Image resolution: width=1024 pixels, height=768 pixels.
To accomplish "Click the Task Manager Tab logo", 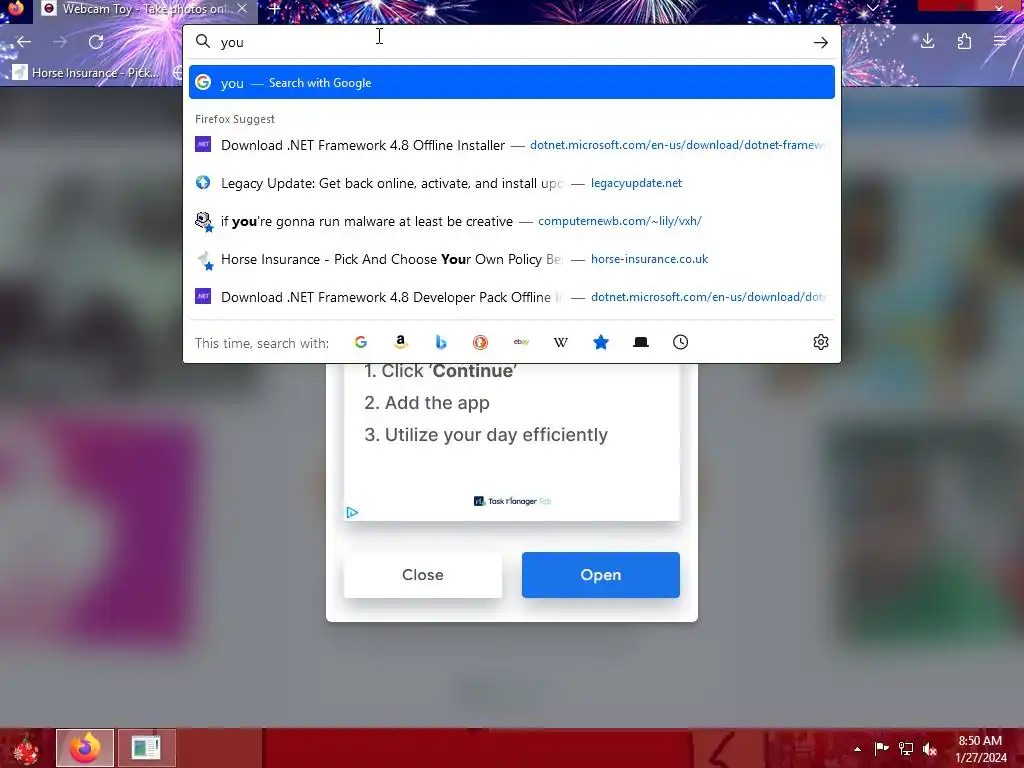I will [513, 501].
